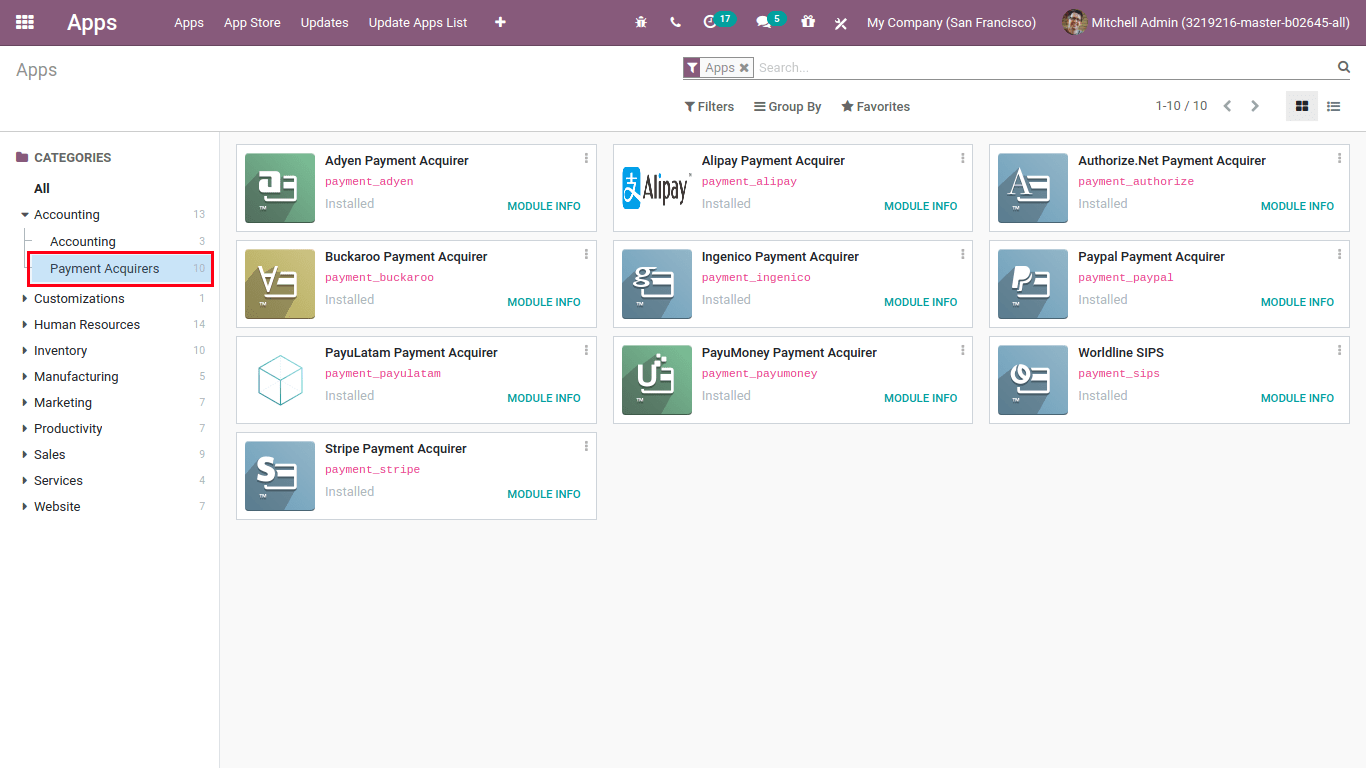Screen dimensions: 1366x768
Task: Open Module Info for Adyen
Action: pyautogui.click(x=544, y=206)
